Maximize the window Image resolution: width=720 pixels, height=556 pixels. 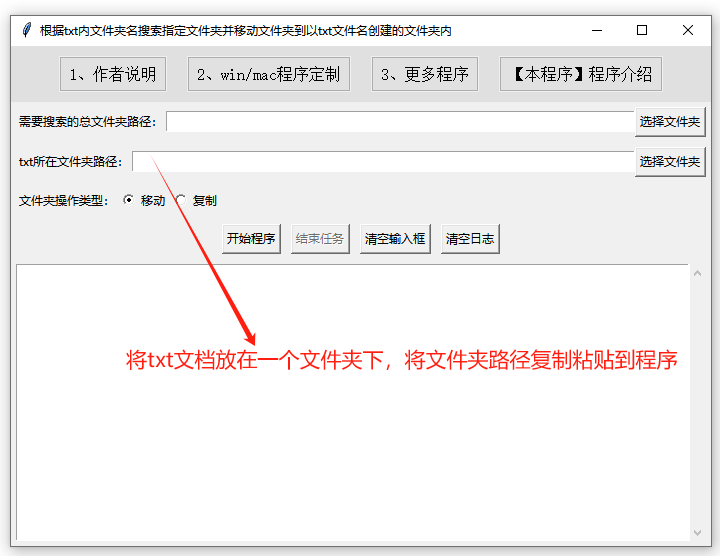pyautogui.click(x=642, y=30)
